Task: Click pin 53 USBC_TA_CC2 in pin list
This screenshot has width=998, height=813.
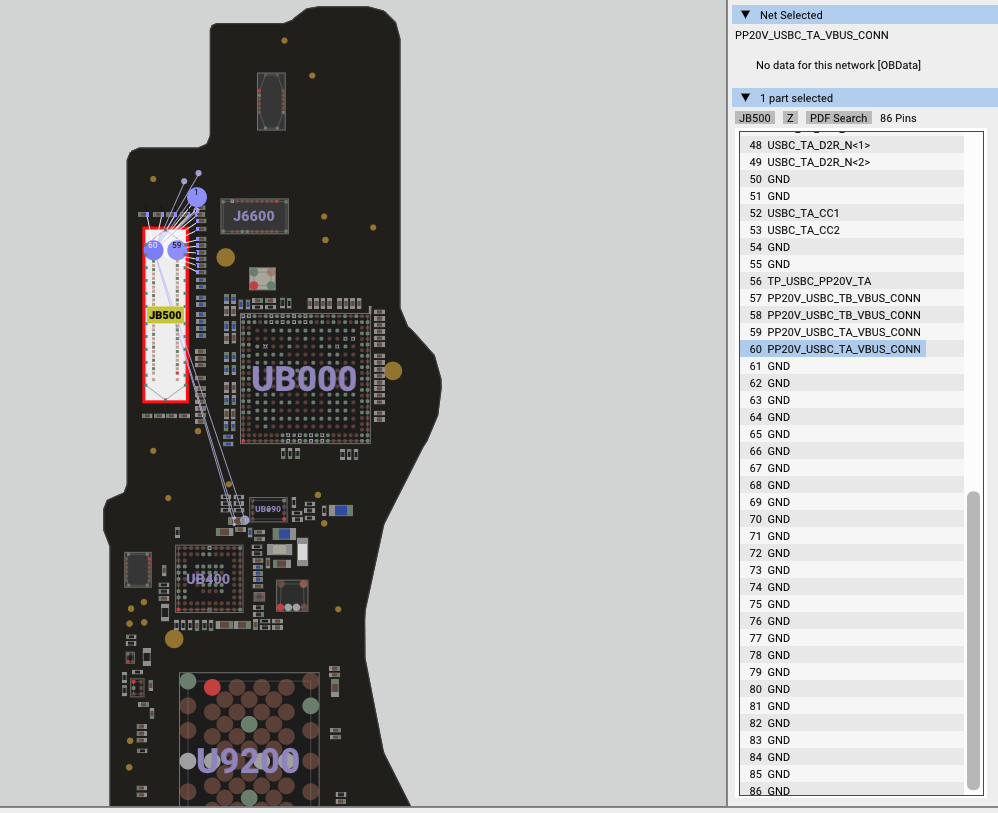Action: tap(803, 230)
